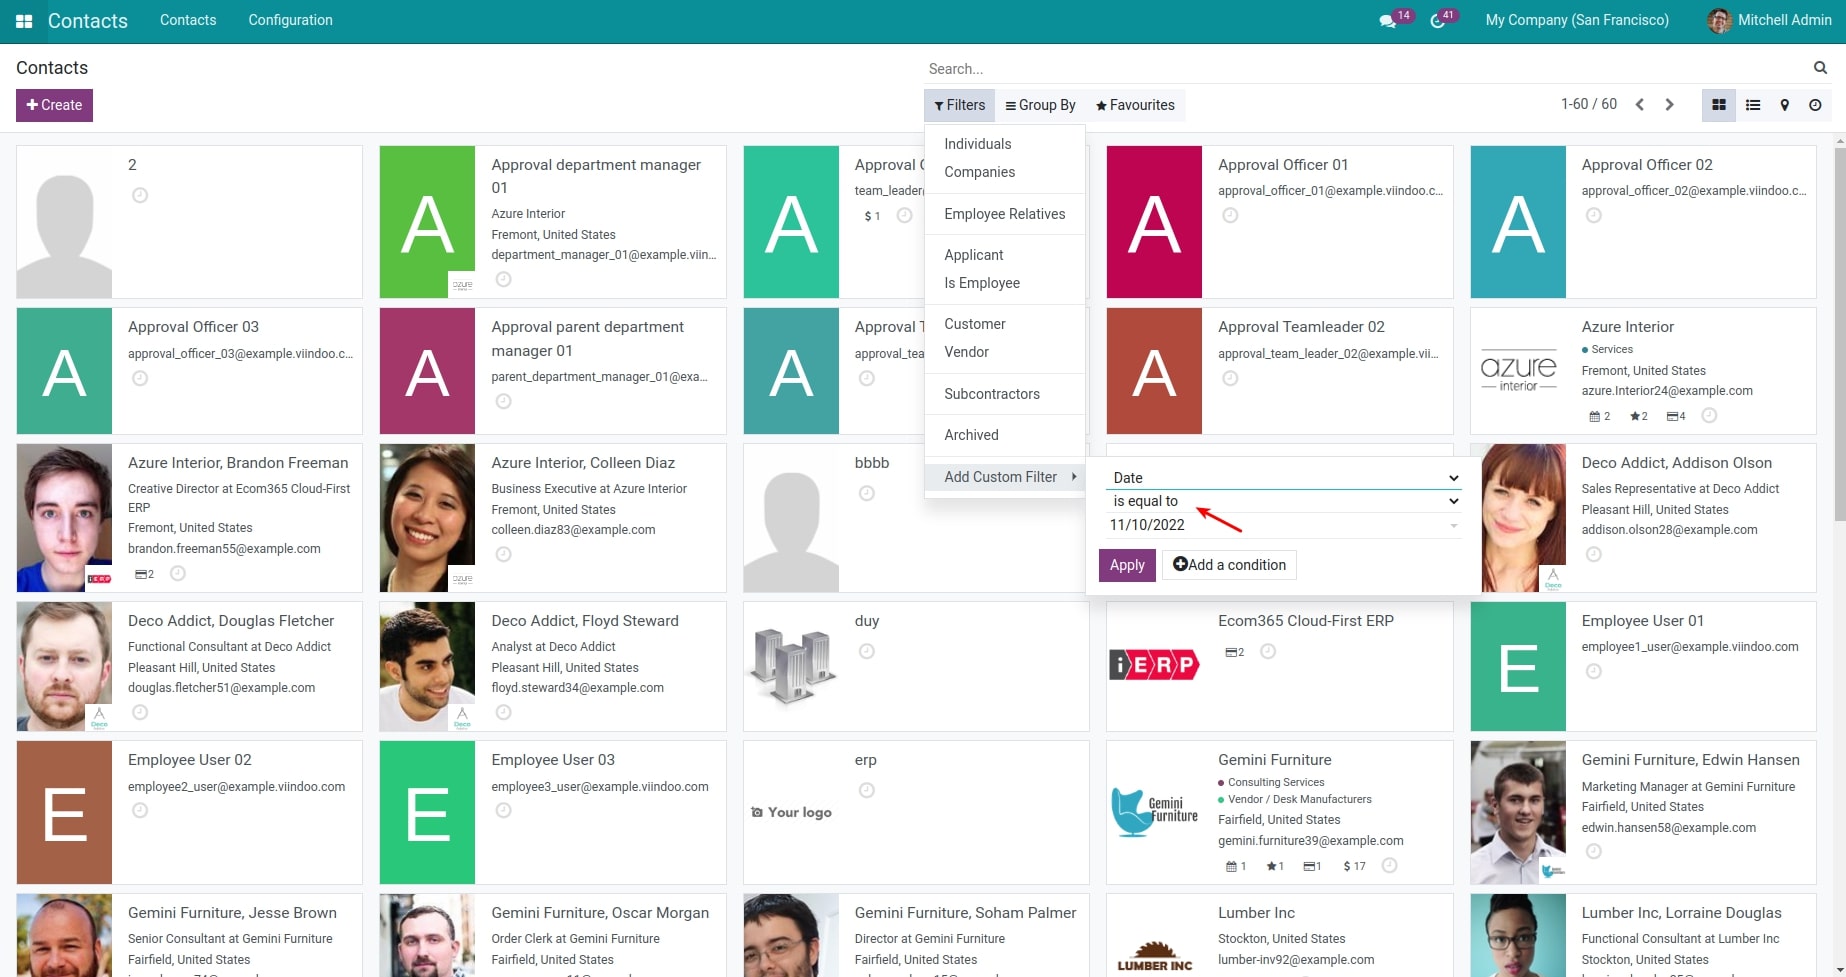
Task: Open the apps grid home menu
Action: point(24,21)
